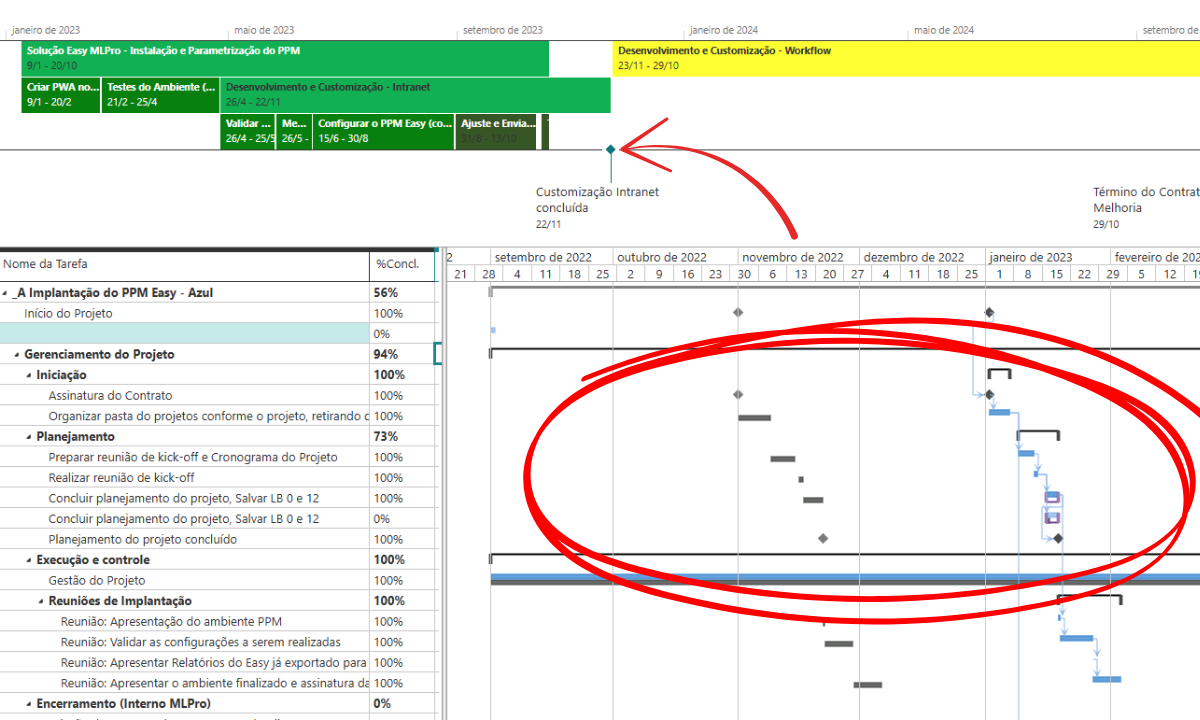Select the yellow Desenvolvimento e Customização - Workflow bar
Screen dimensions: 1200x720
906,59
